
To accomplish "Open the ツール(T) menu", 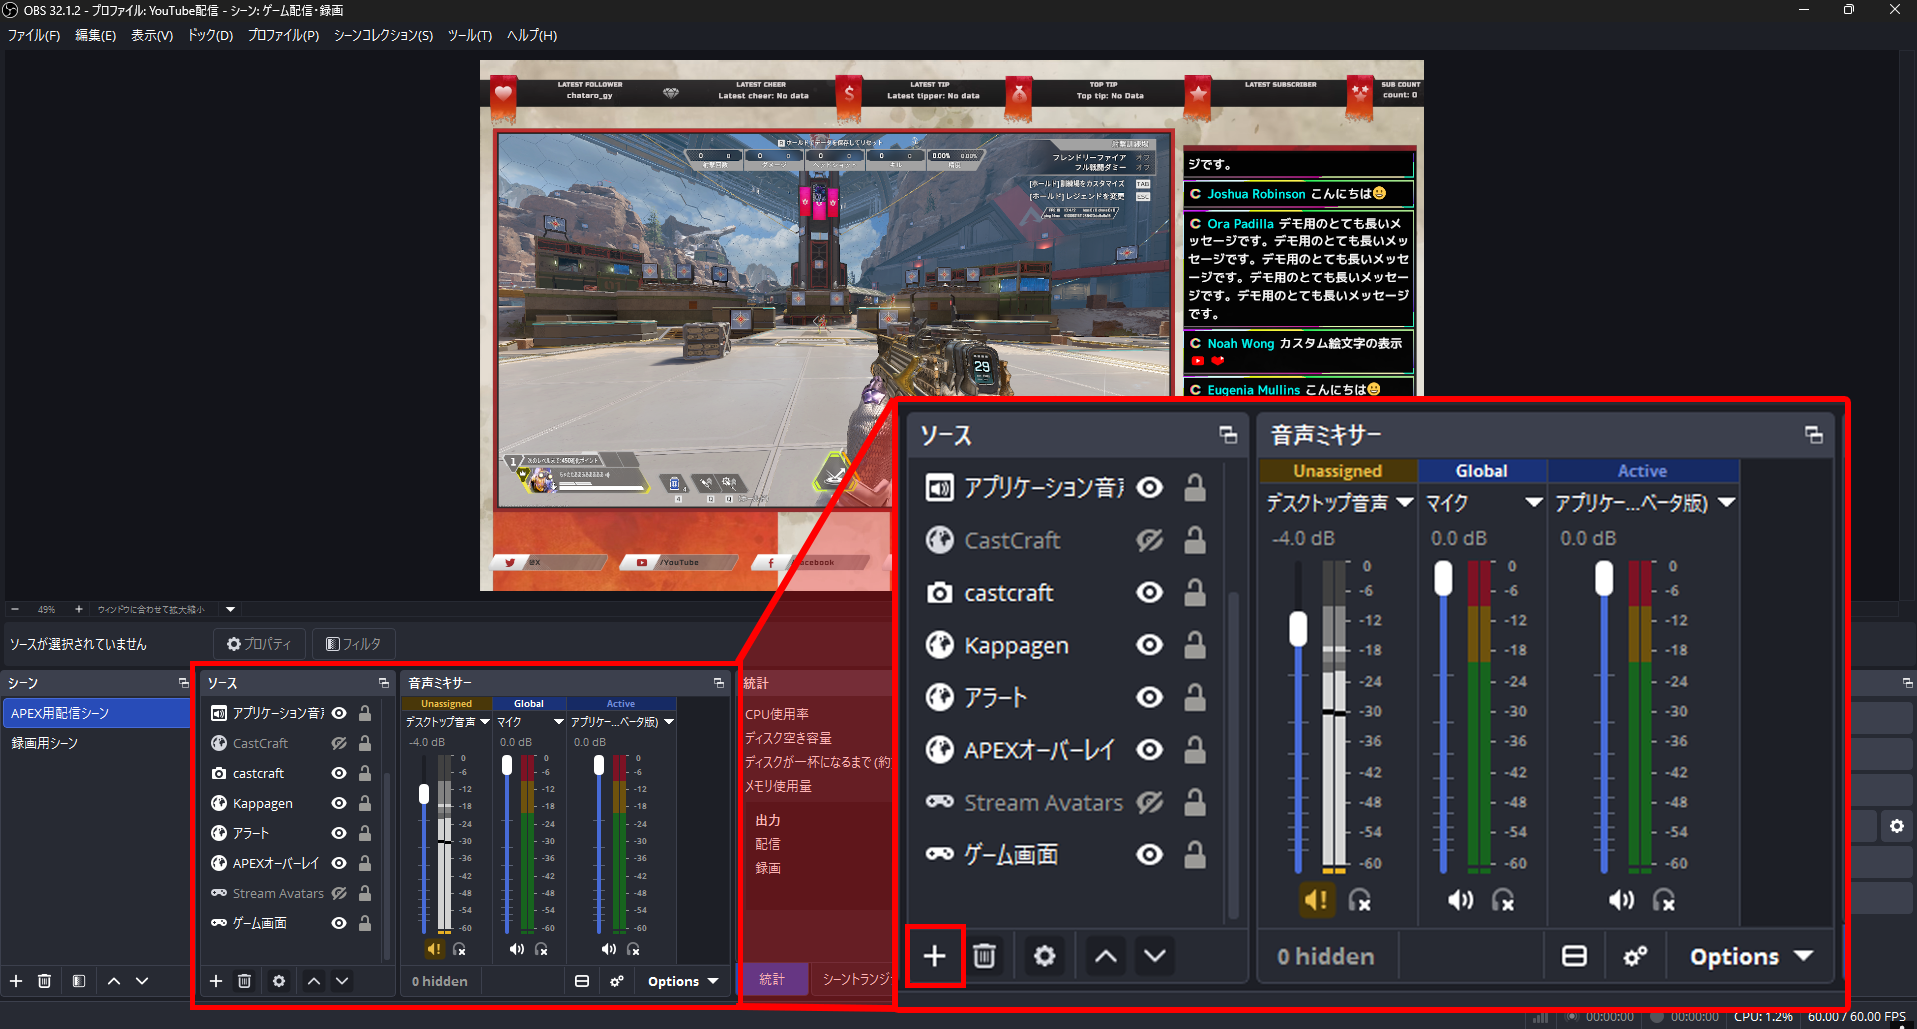I will [x=470, y=35].
